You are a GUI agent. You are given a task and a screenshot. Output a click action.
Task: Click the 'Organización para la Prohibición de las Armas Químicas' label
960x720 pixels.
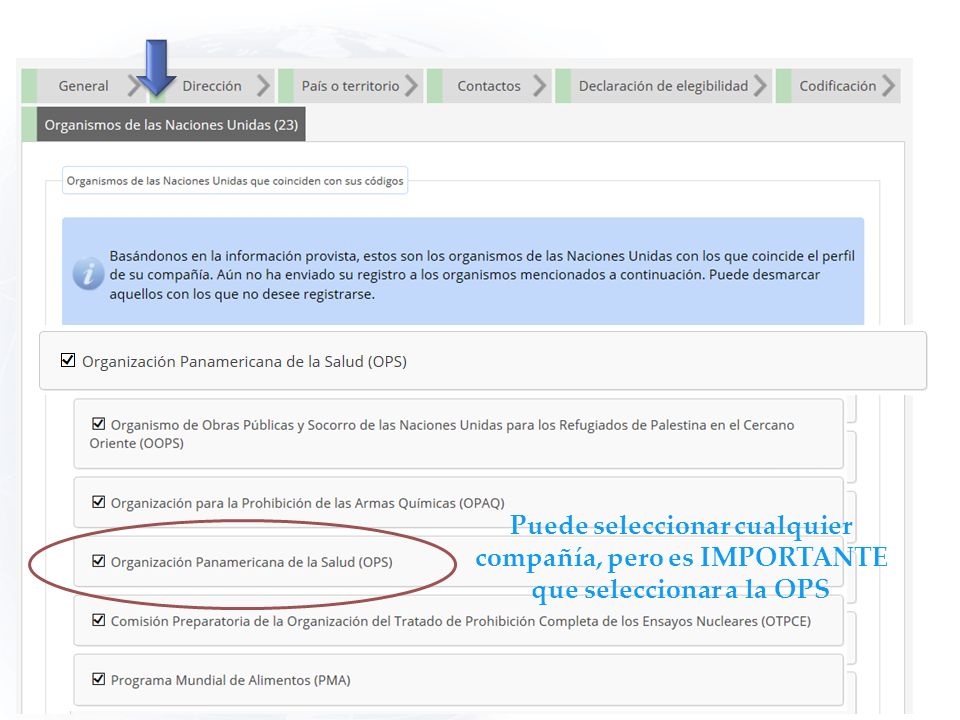307,503
